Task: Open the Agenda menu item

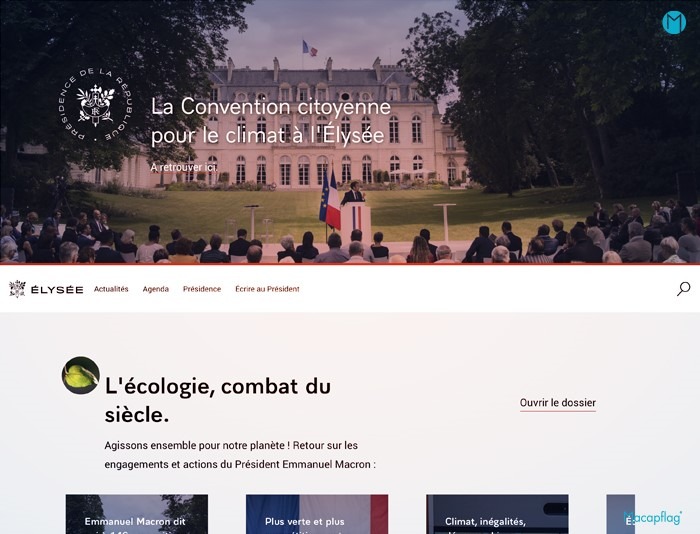Action: coord(156,289)
